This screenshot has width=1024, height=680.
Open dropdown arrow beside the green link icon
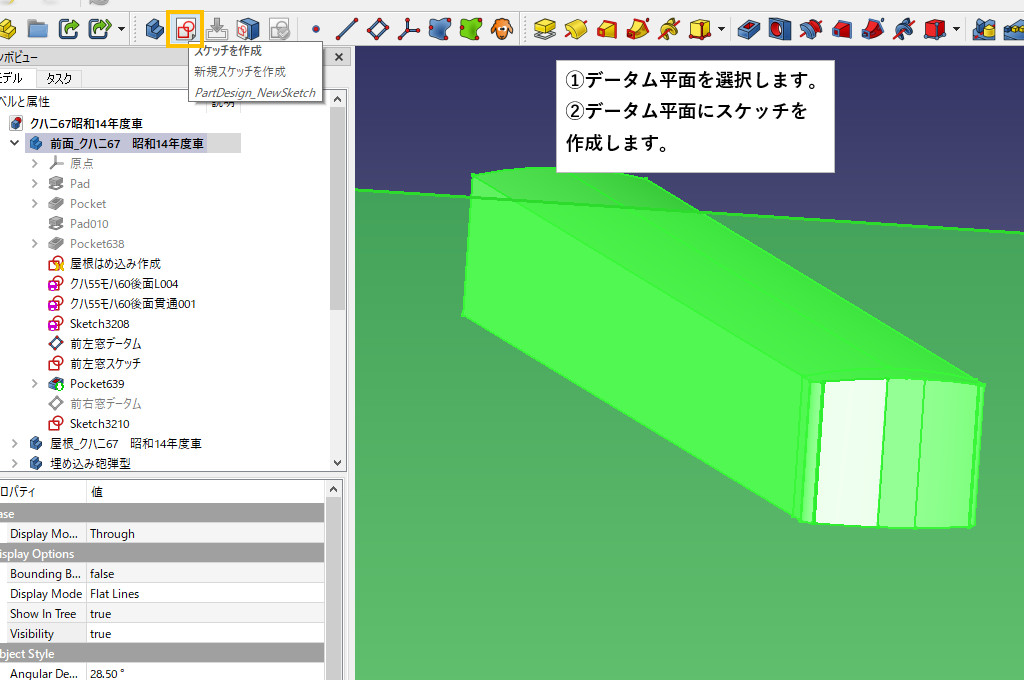coord(121,29)
